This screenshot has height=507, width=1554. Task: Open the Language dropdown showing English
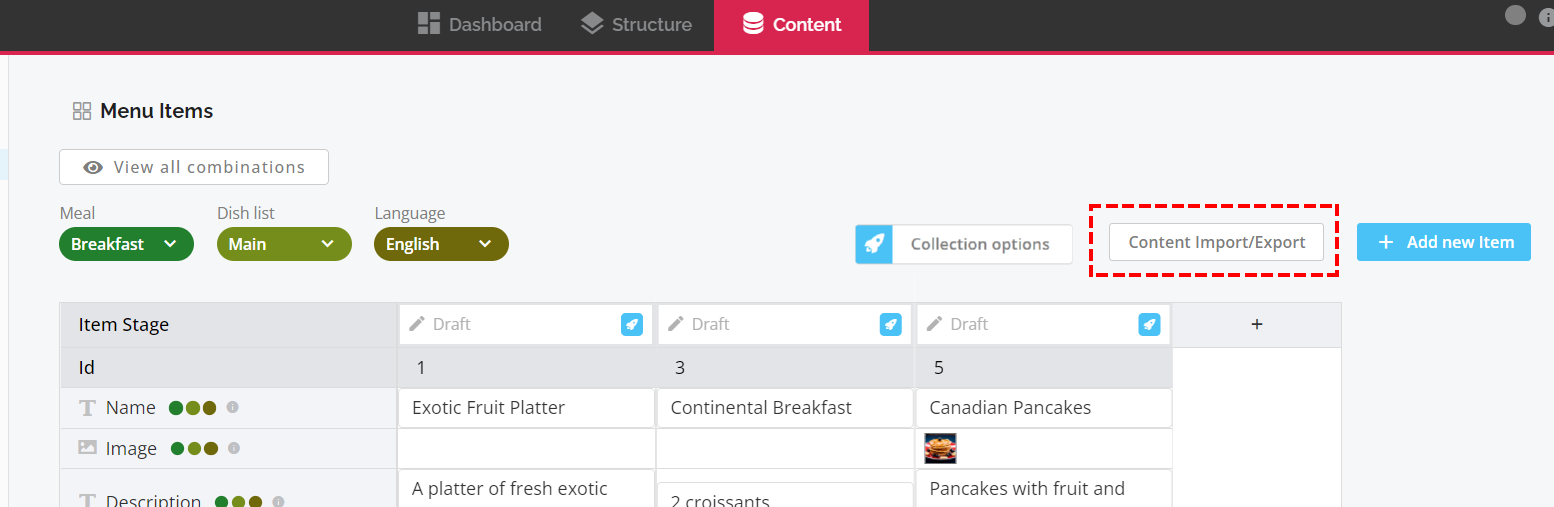coord(441,244)
